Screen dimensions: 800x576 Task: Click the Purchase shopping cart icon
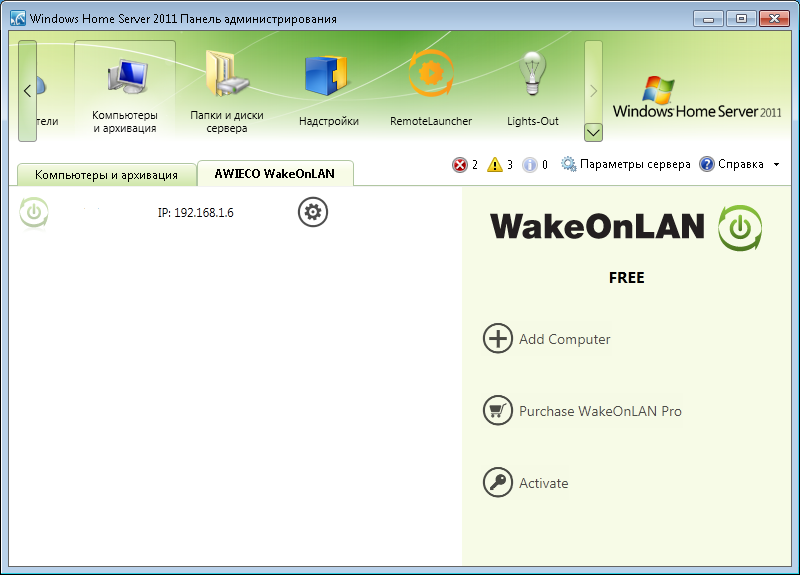tap(497, 410)
